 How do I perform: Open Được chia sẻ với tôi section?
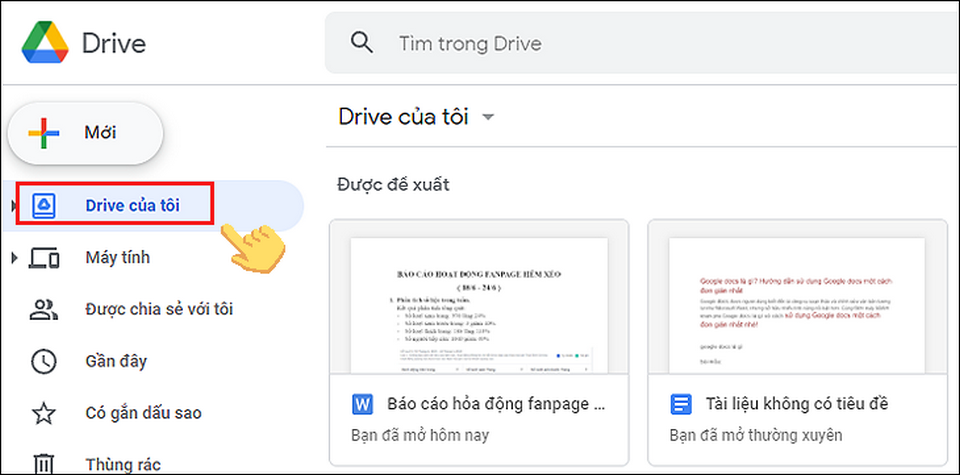158,310
